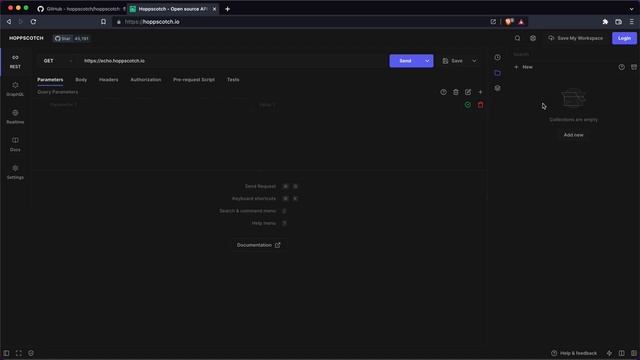Open the Environments layers icon
This screenshot has height=360, width=640.
click(x=497, y=88)
